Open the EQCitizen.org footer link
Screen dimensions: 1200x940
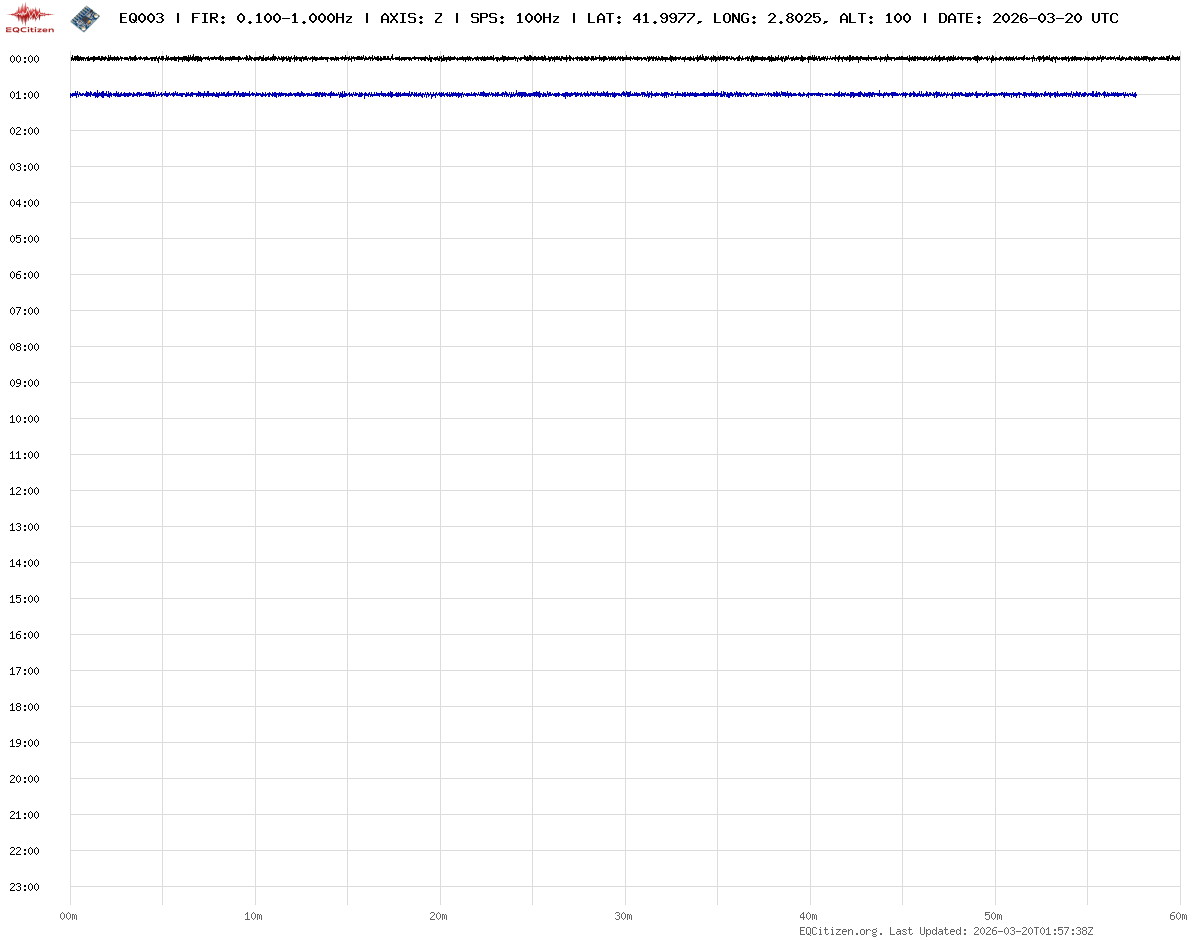[840, 931]
